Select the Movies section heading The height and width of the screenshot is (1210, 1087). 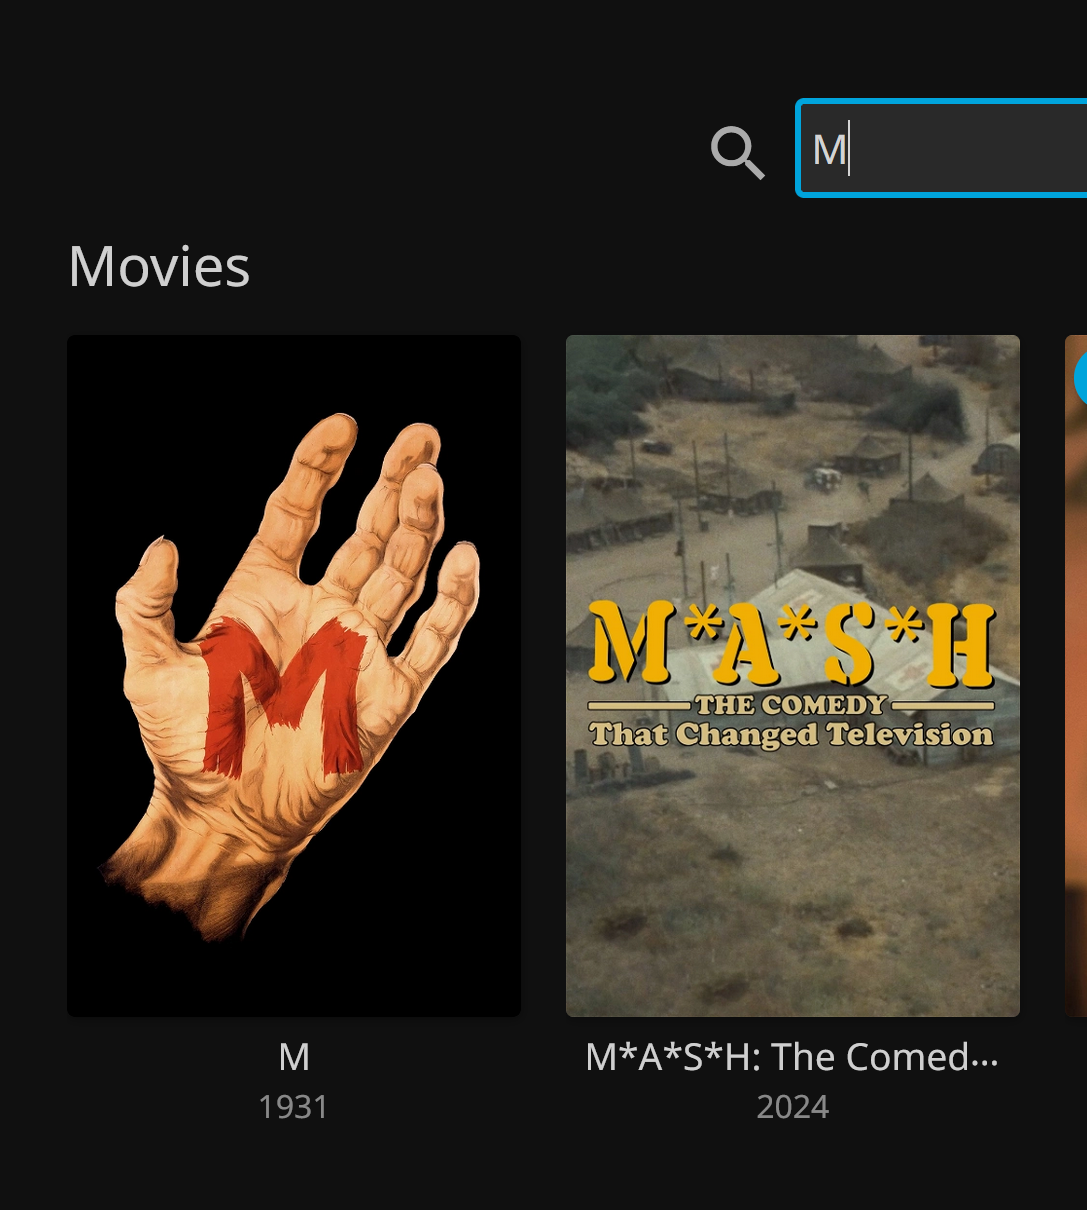(x=159, y=267)
